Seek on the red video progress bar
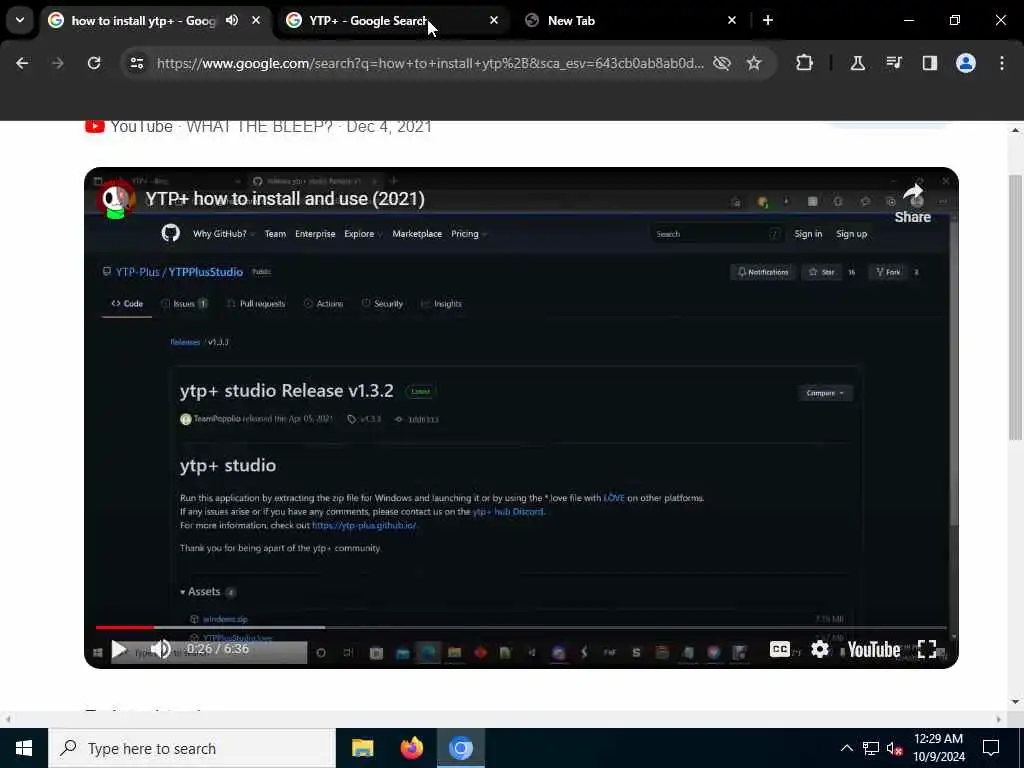Viewport: 1024px width, 768px height. tap(520, 627)
